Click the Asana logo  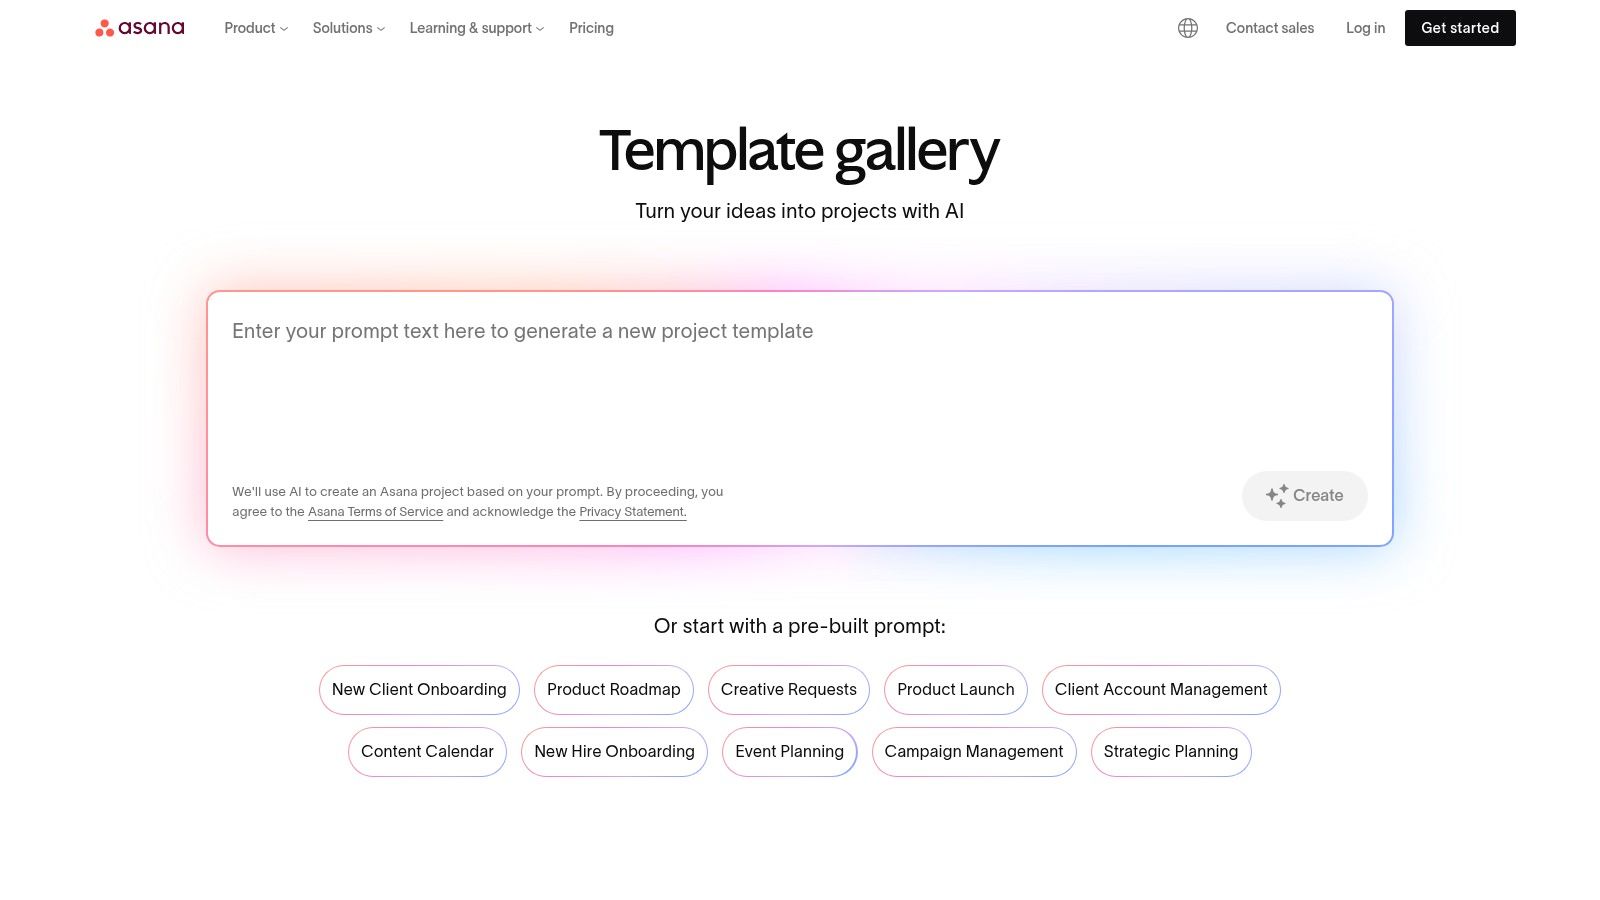tap(140, 28)
